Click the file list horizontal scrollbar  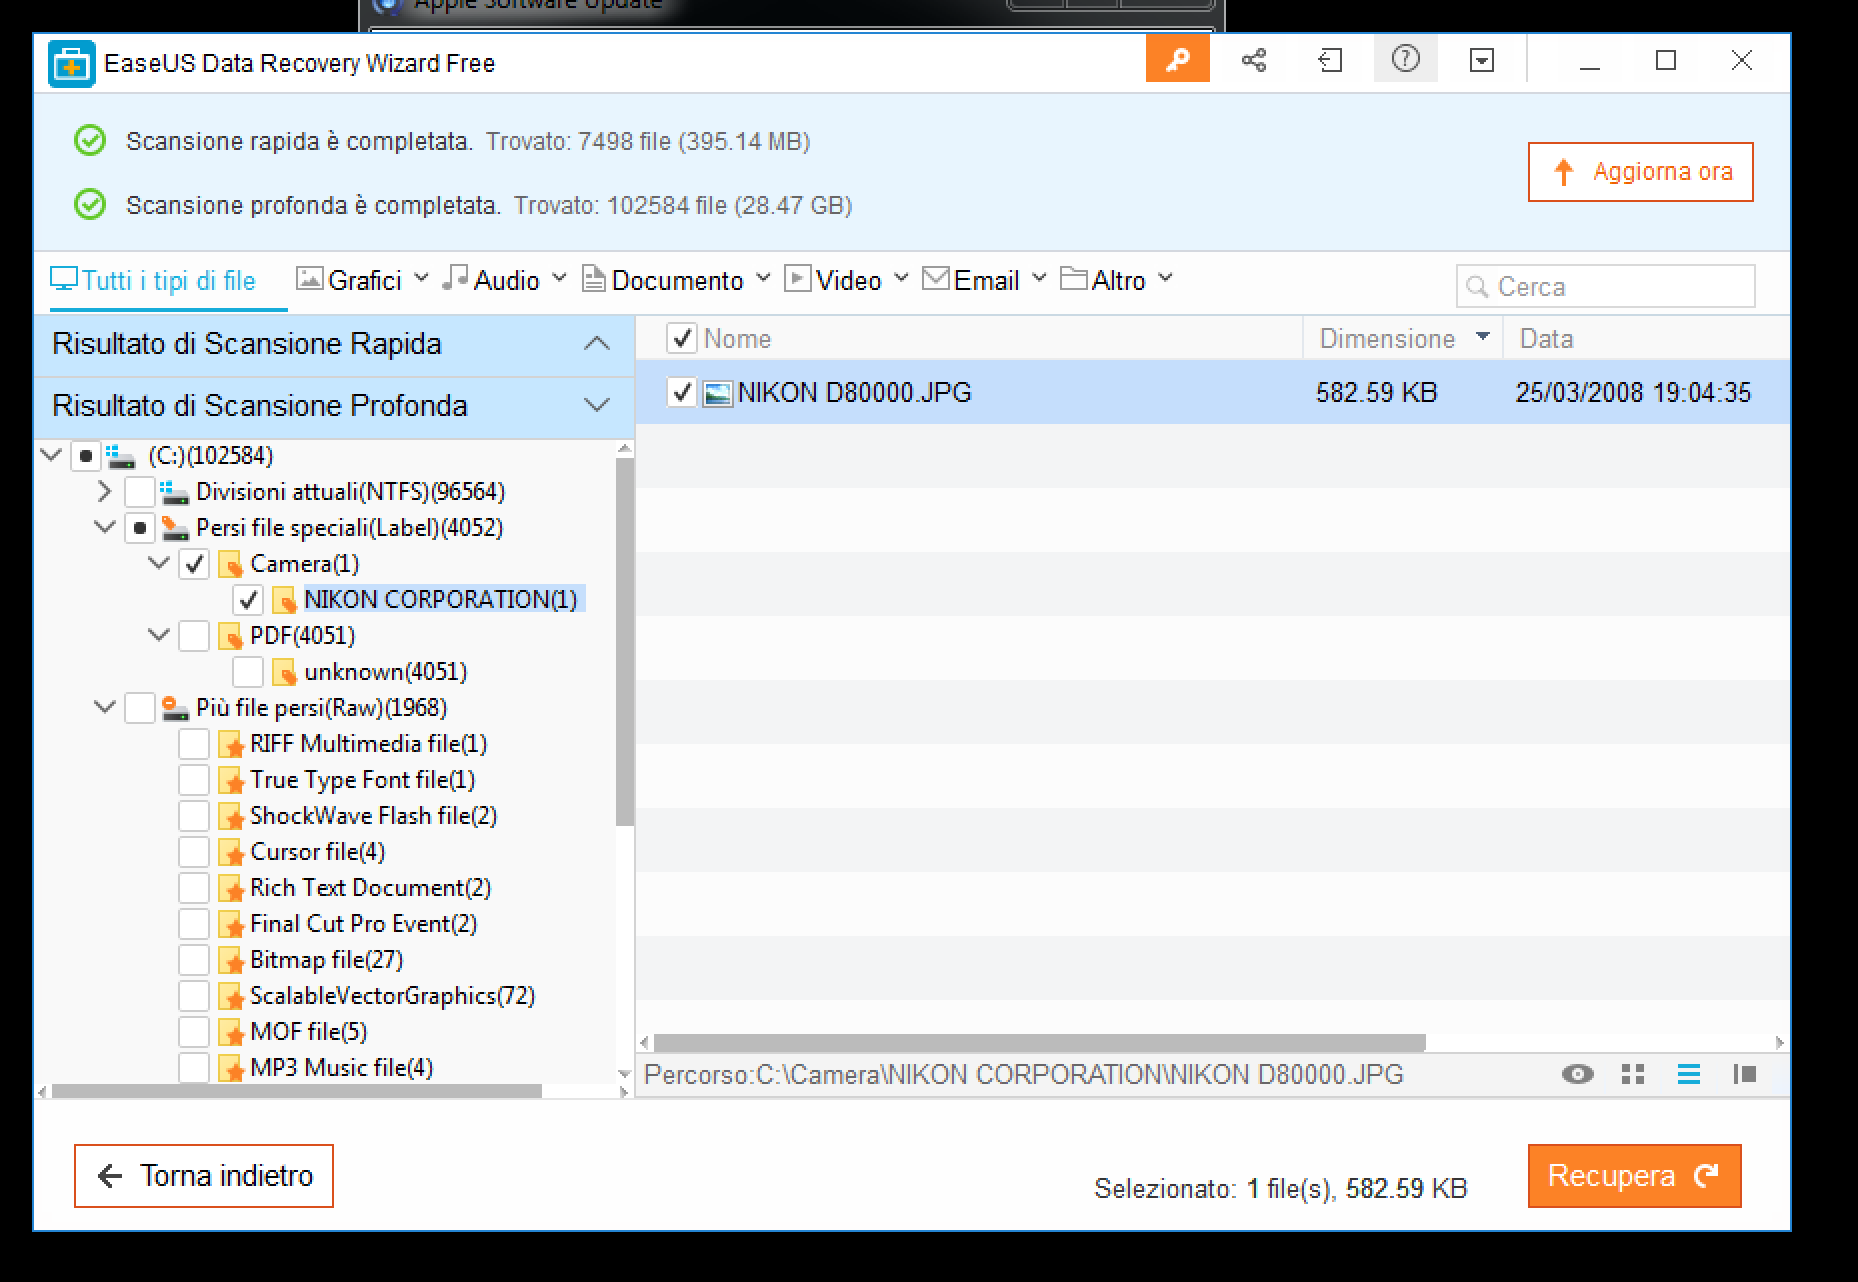1040,1042
